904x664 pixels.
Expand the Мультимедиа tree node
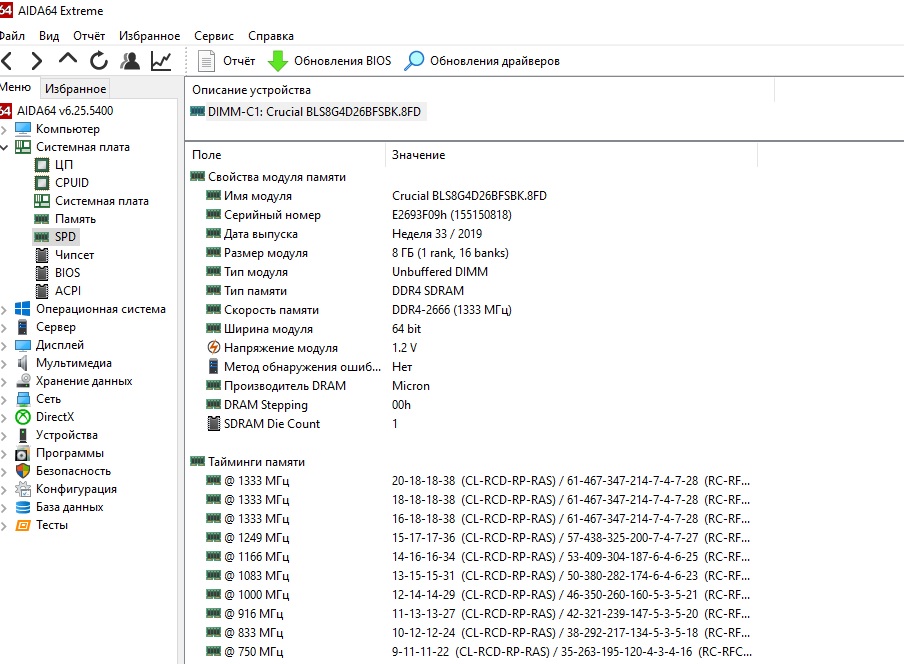4,363
